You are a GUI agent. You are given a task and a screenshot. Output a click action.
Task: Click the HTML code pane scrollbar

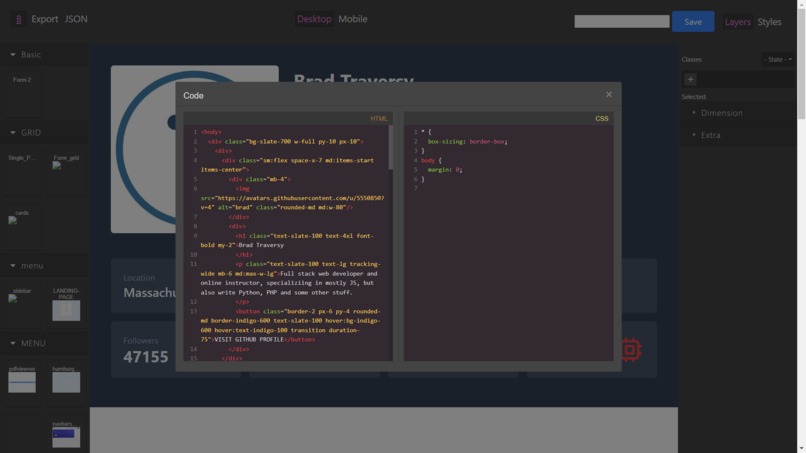[391, 148]
